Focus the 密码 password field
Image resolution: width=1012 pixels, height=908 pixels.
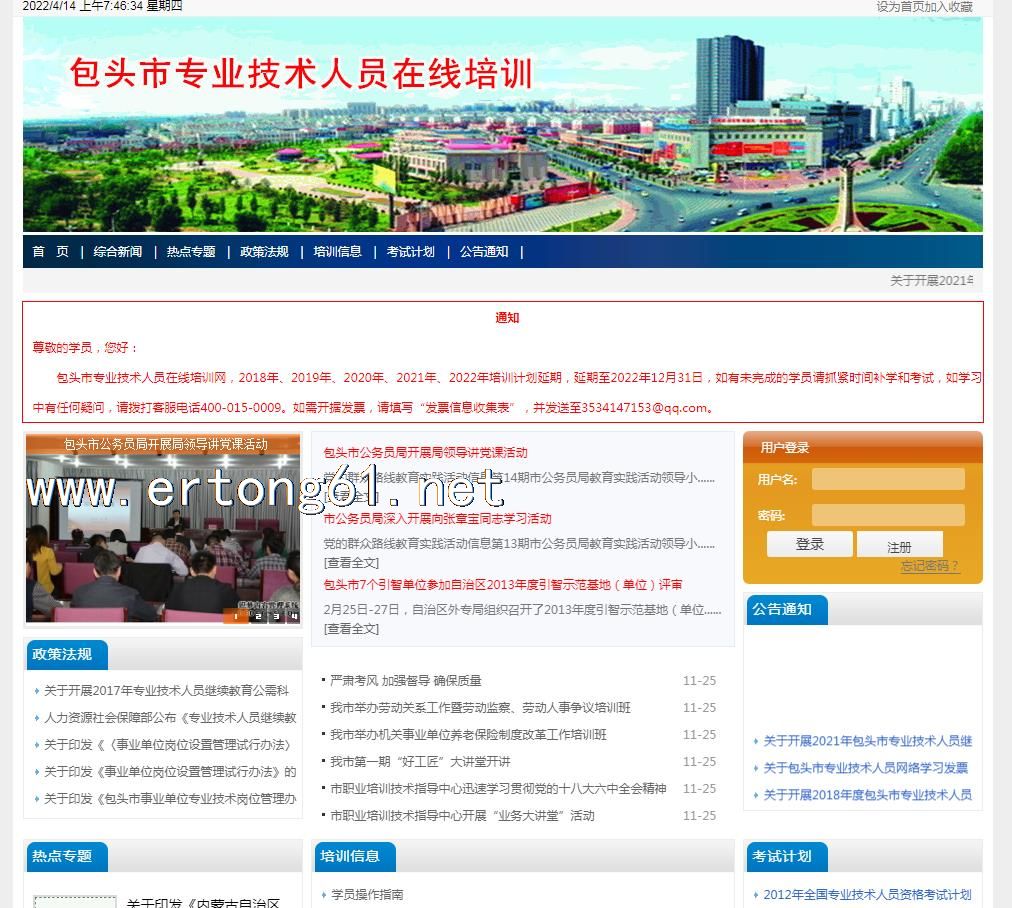coord(888,515)
